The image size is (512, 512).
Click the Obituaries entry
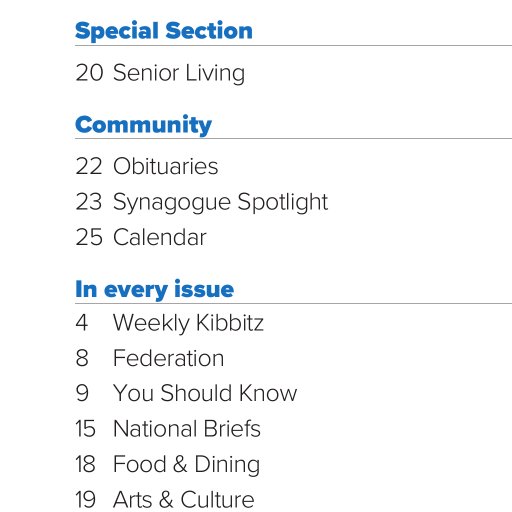click(166, 166)
